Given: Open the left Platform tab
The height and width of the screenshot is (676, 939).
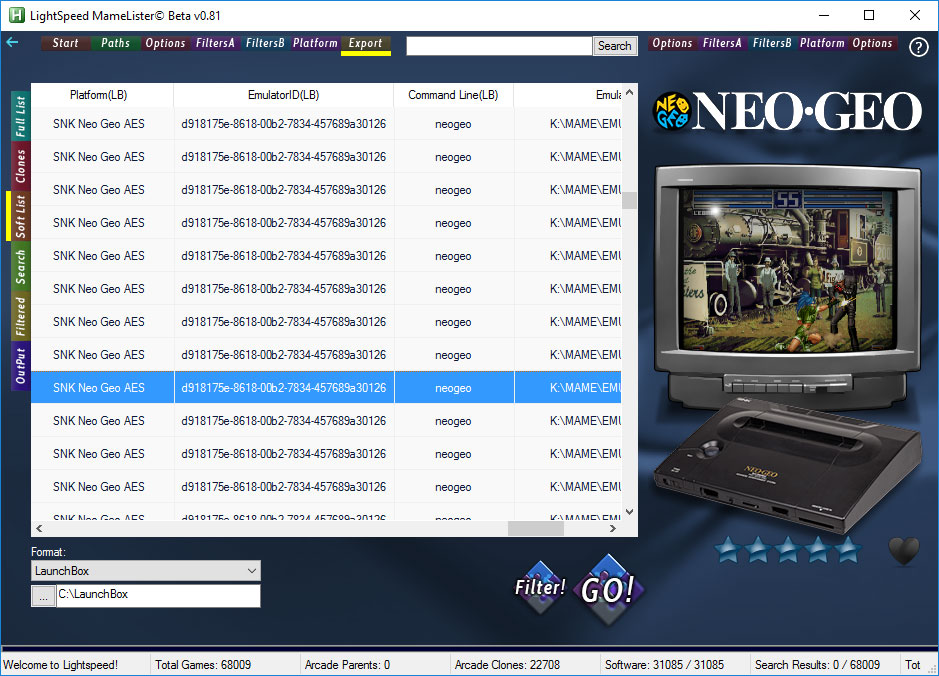Looking at the screenshot, I should click(315, 43).
